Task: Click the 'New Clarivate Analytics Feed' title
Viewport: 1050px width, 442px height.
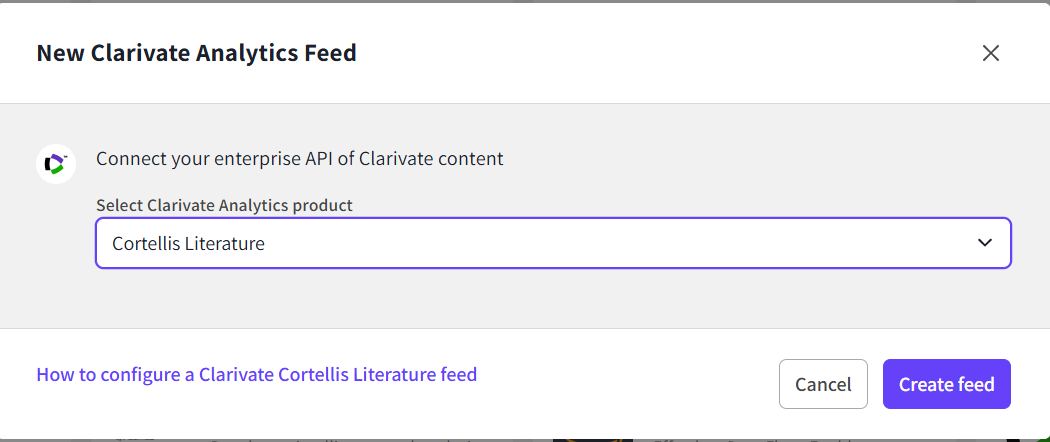Action: pyautogui.click(x=196, y=53)
